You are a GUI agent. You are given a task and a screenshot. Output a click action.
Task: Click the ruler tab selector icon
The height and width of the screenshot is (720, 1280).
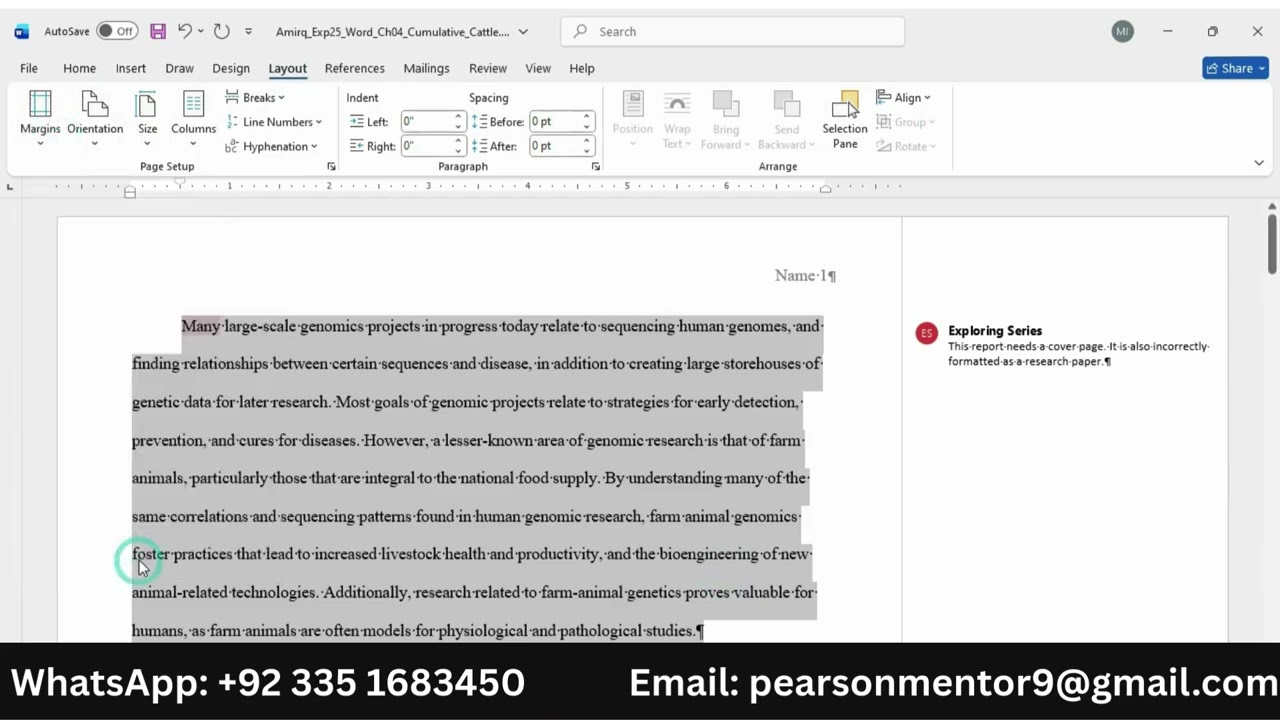pyautogui.click(x=10, y=187)
